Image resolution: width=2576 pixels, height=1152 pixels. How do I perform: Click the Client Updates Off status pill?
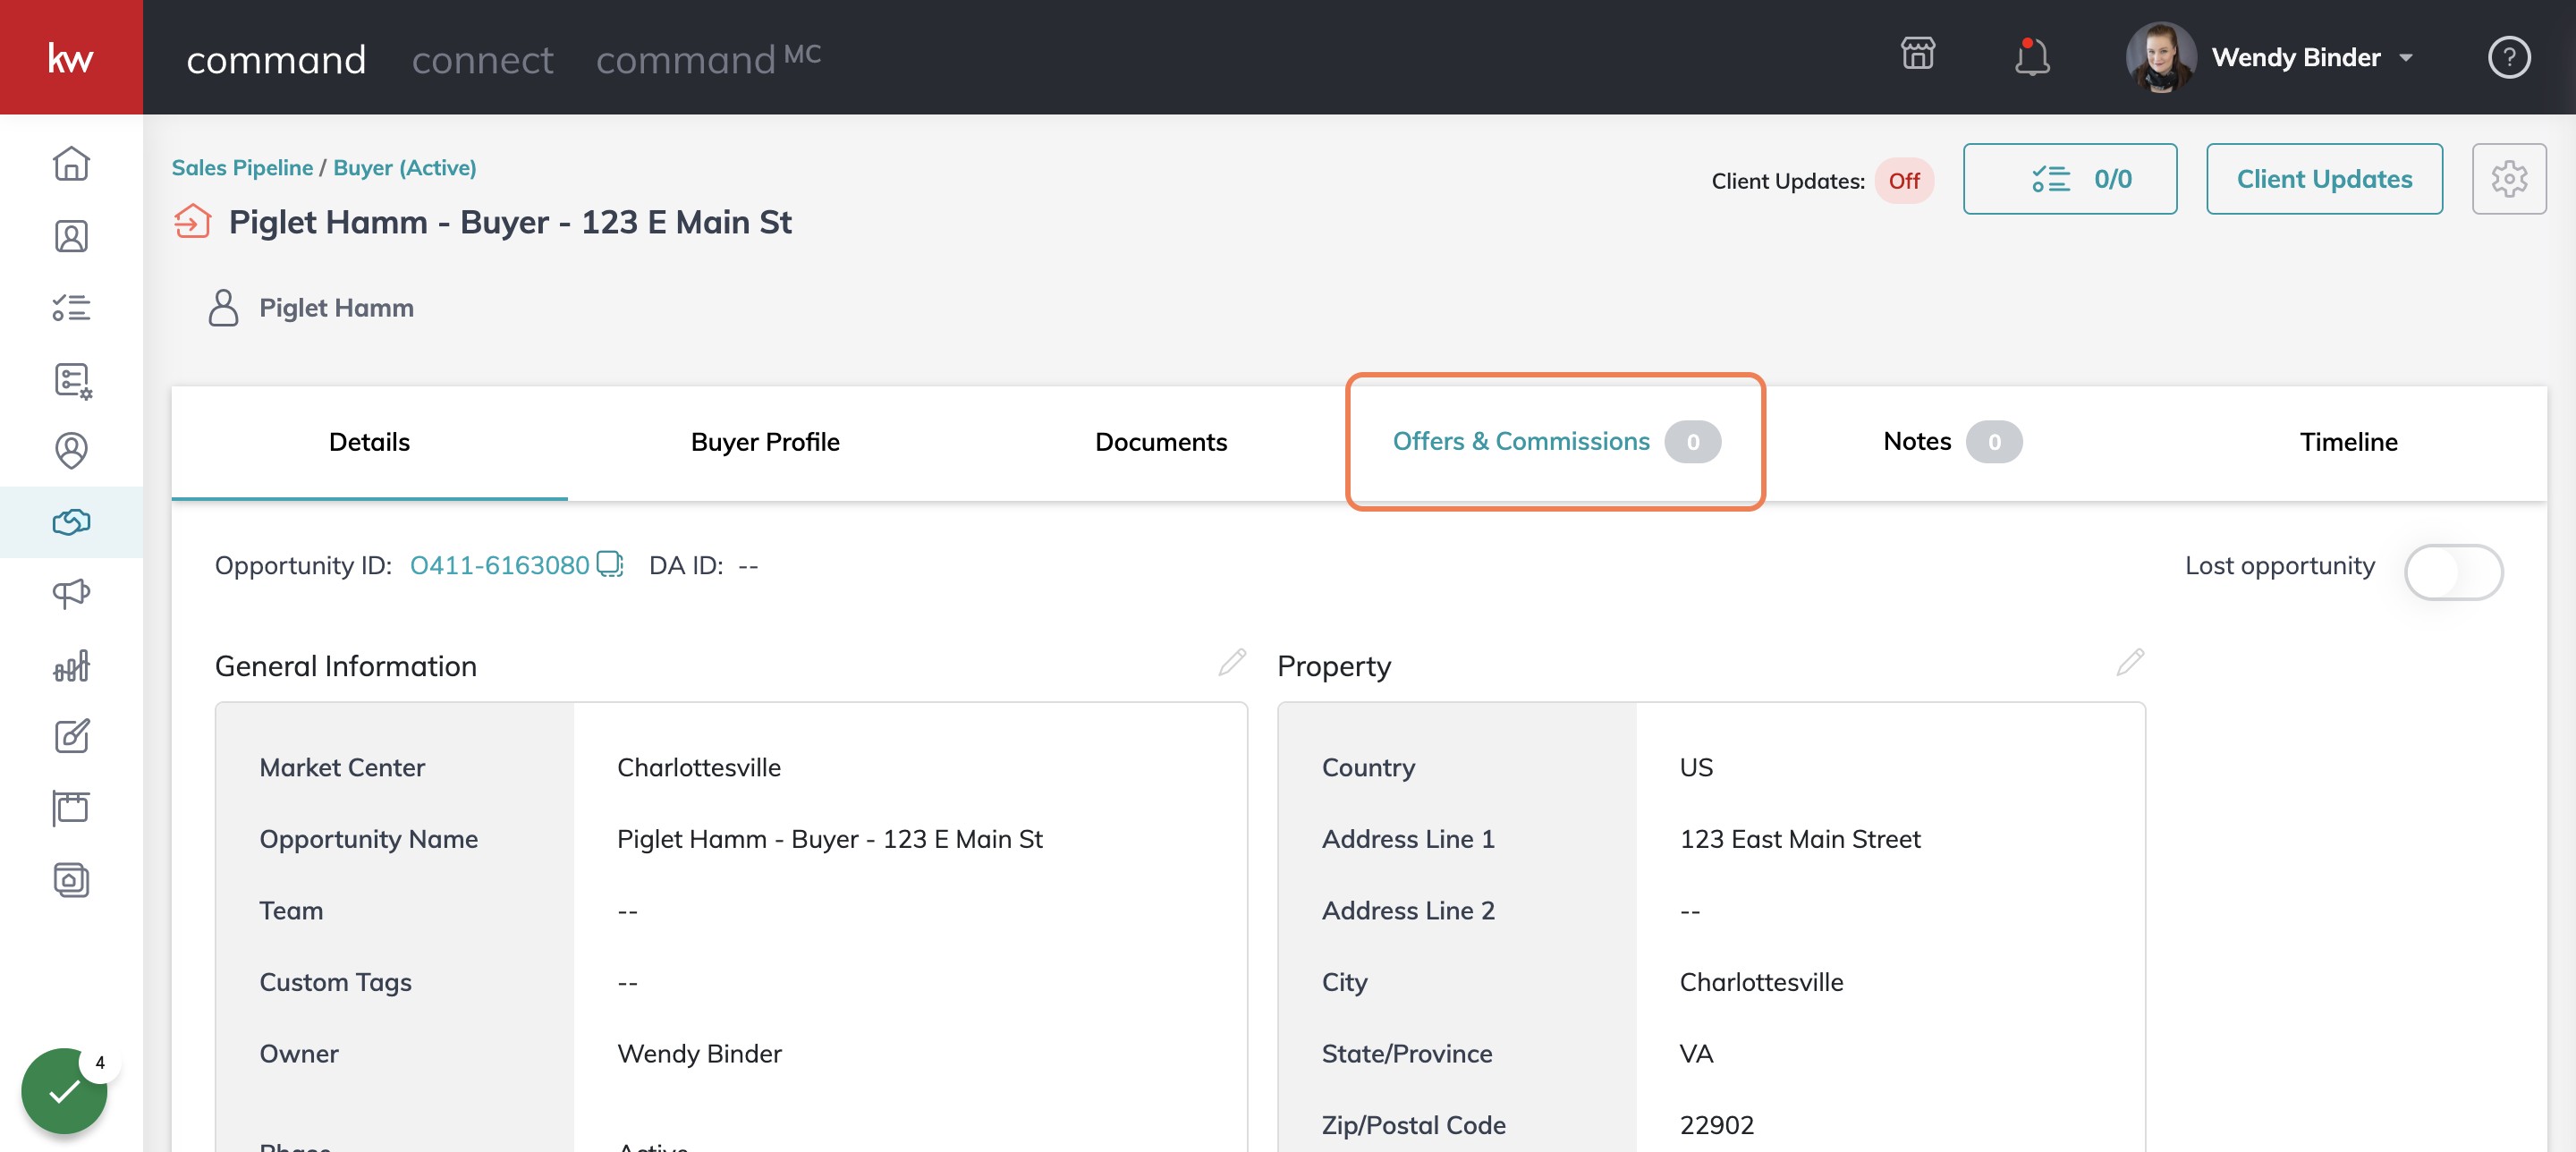pos(1903,181)
